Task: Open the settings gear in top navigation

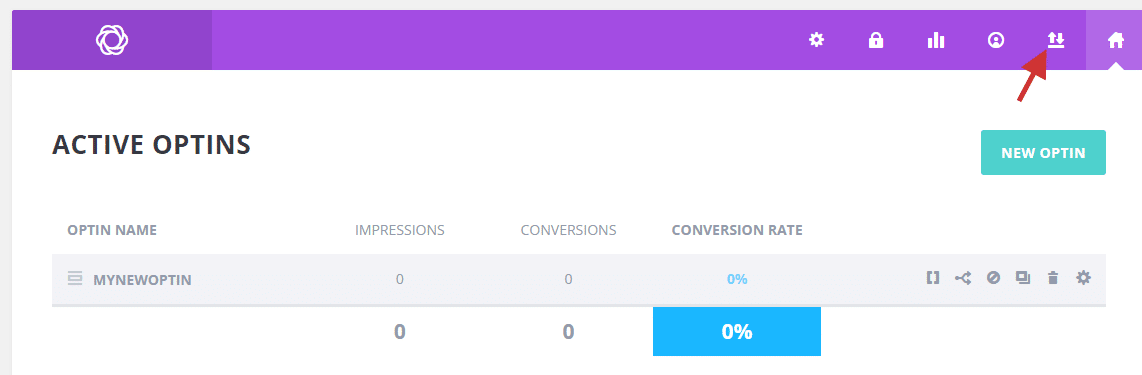Action: click(x=816, y=40)
